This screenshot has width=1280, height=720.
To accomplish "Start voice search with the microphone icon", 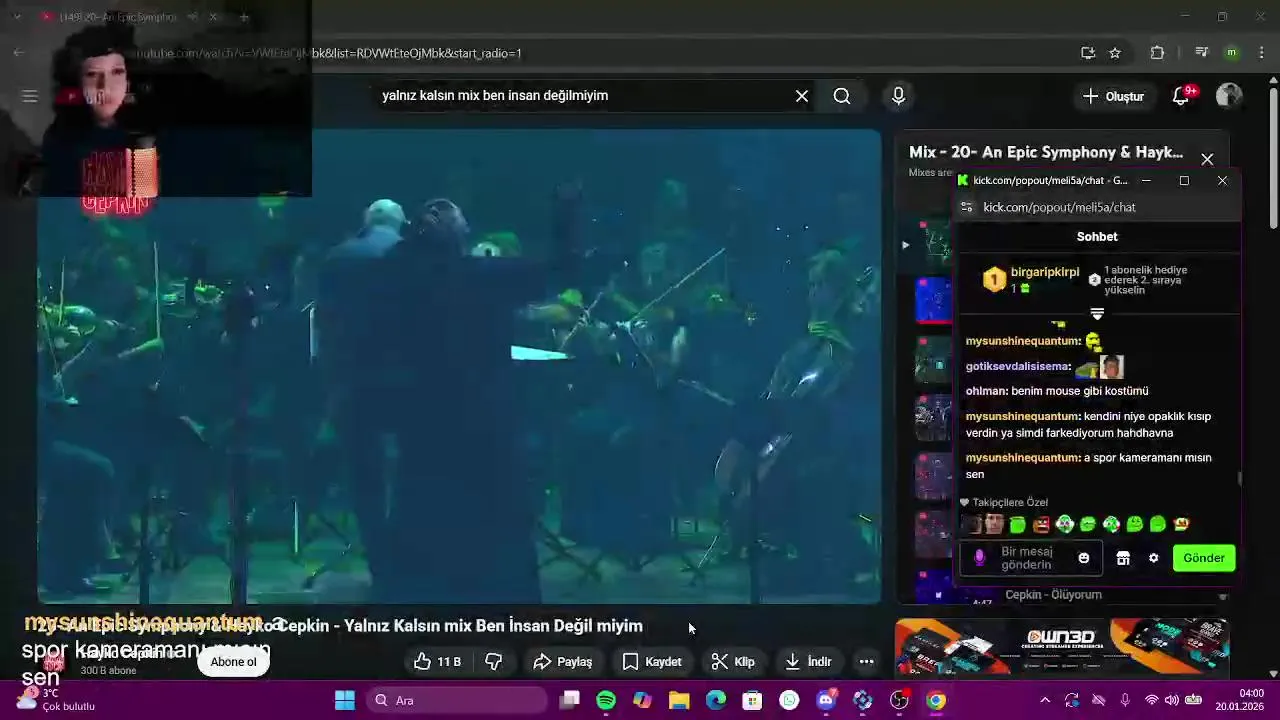I will (x=898, y=96).
